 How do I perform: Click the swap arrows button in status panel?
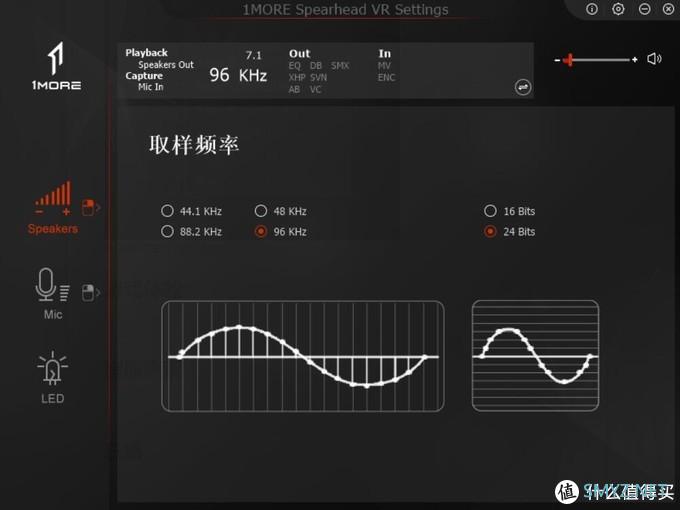point(523,87)
